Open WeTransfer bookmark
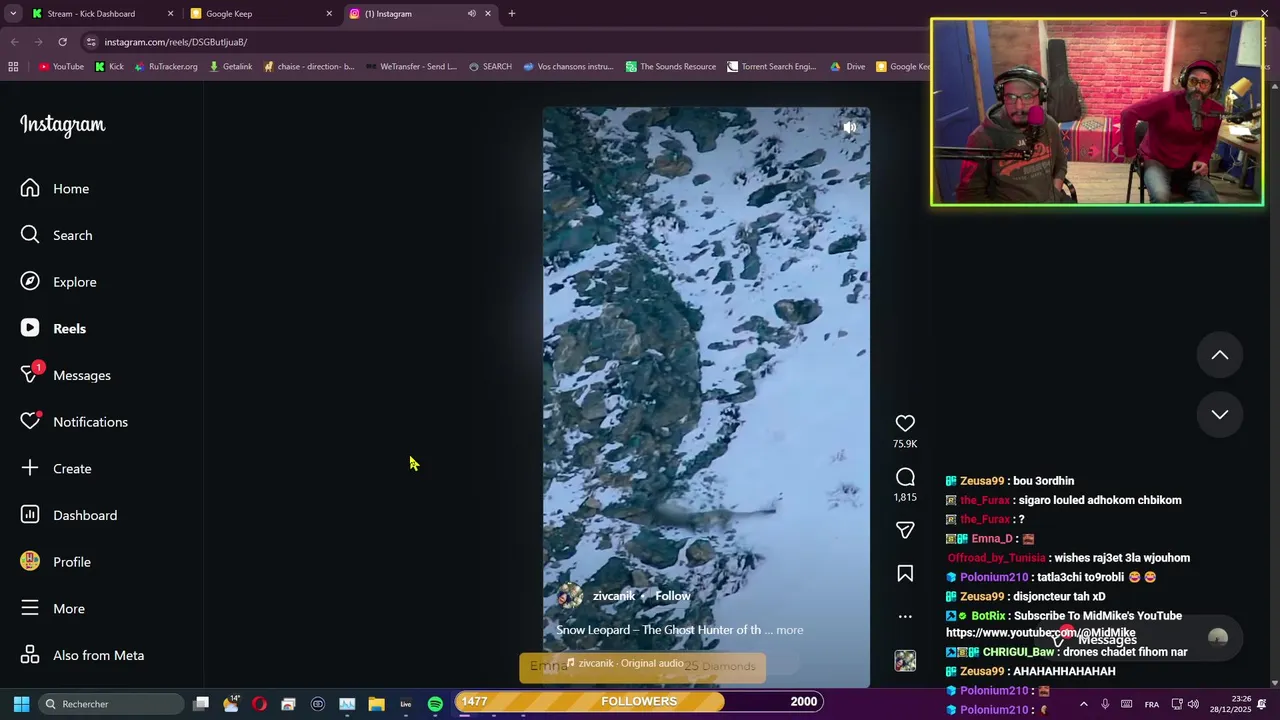The image size is (1280, 720). click(411, 67)
